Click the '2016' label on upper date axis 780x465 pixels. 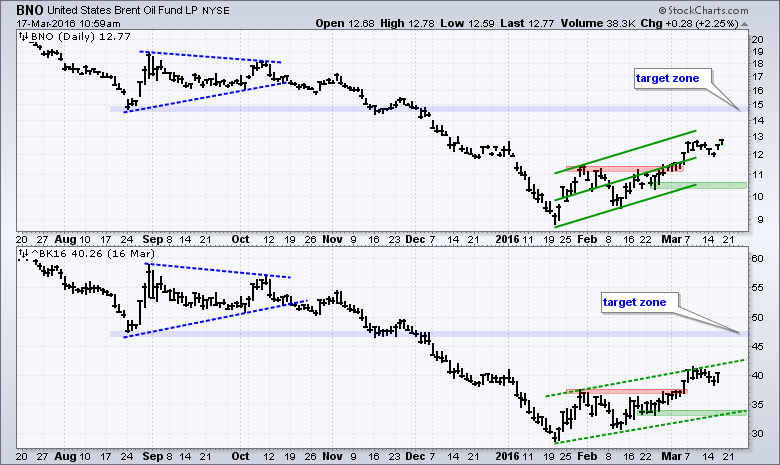(507, 239)
